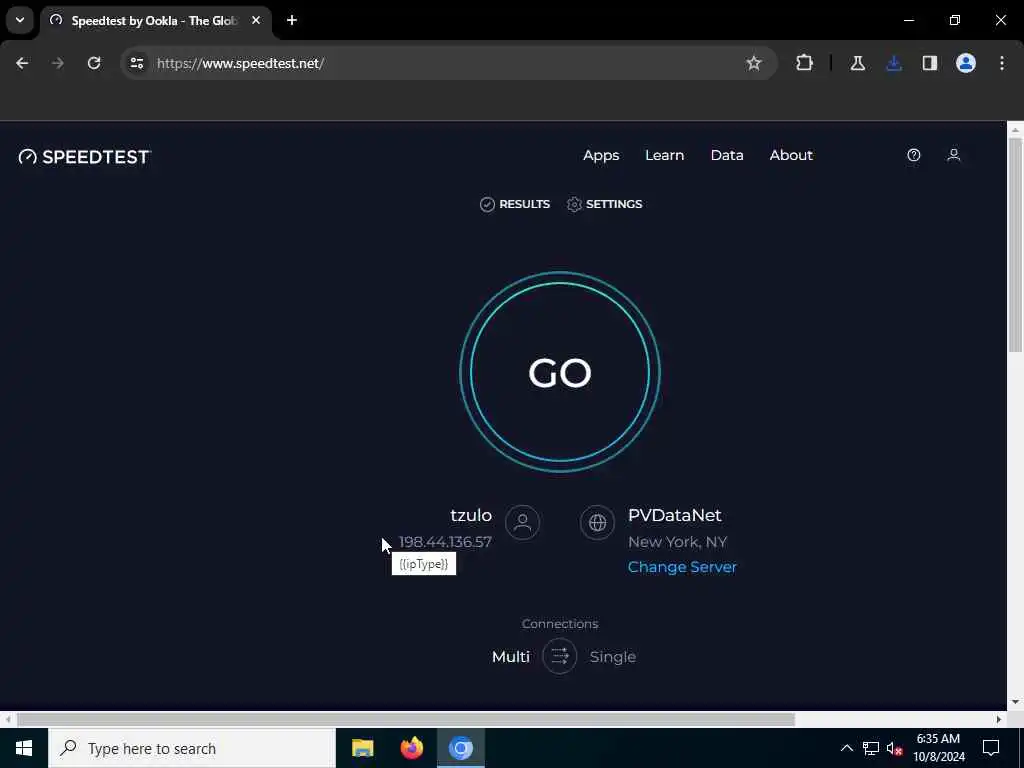Click the muted volume tray icon
The image size is (1024, 768).
895,748
